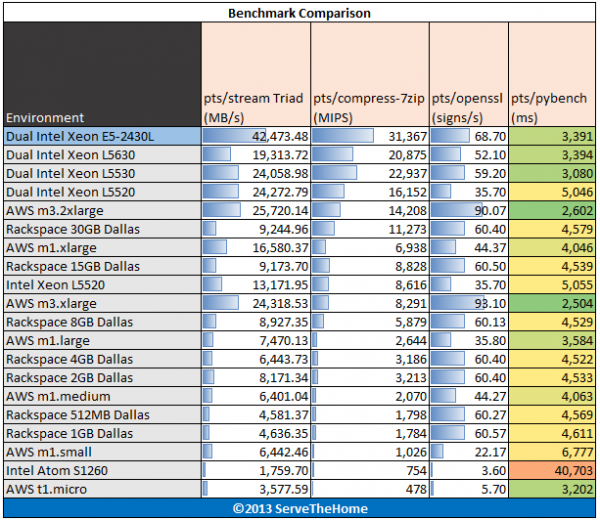Image resolution: width=600 pixels, height=520 pixels.
Task: Click the ©2013 ServeTheHome footer
Action: point(299,508)
